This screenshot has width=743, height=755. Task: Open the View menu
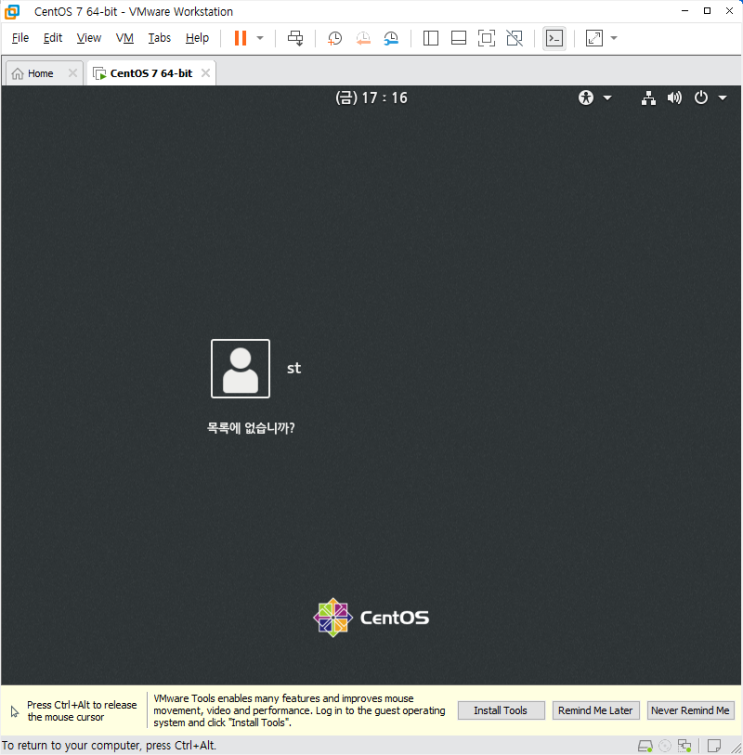pos(89,38)
